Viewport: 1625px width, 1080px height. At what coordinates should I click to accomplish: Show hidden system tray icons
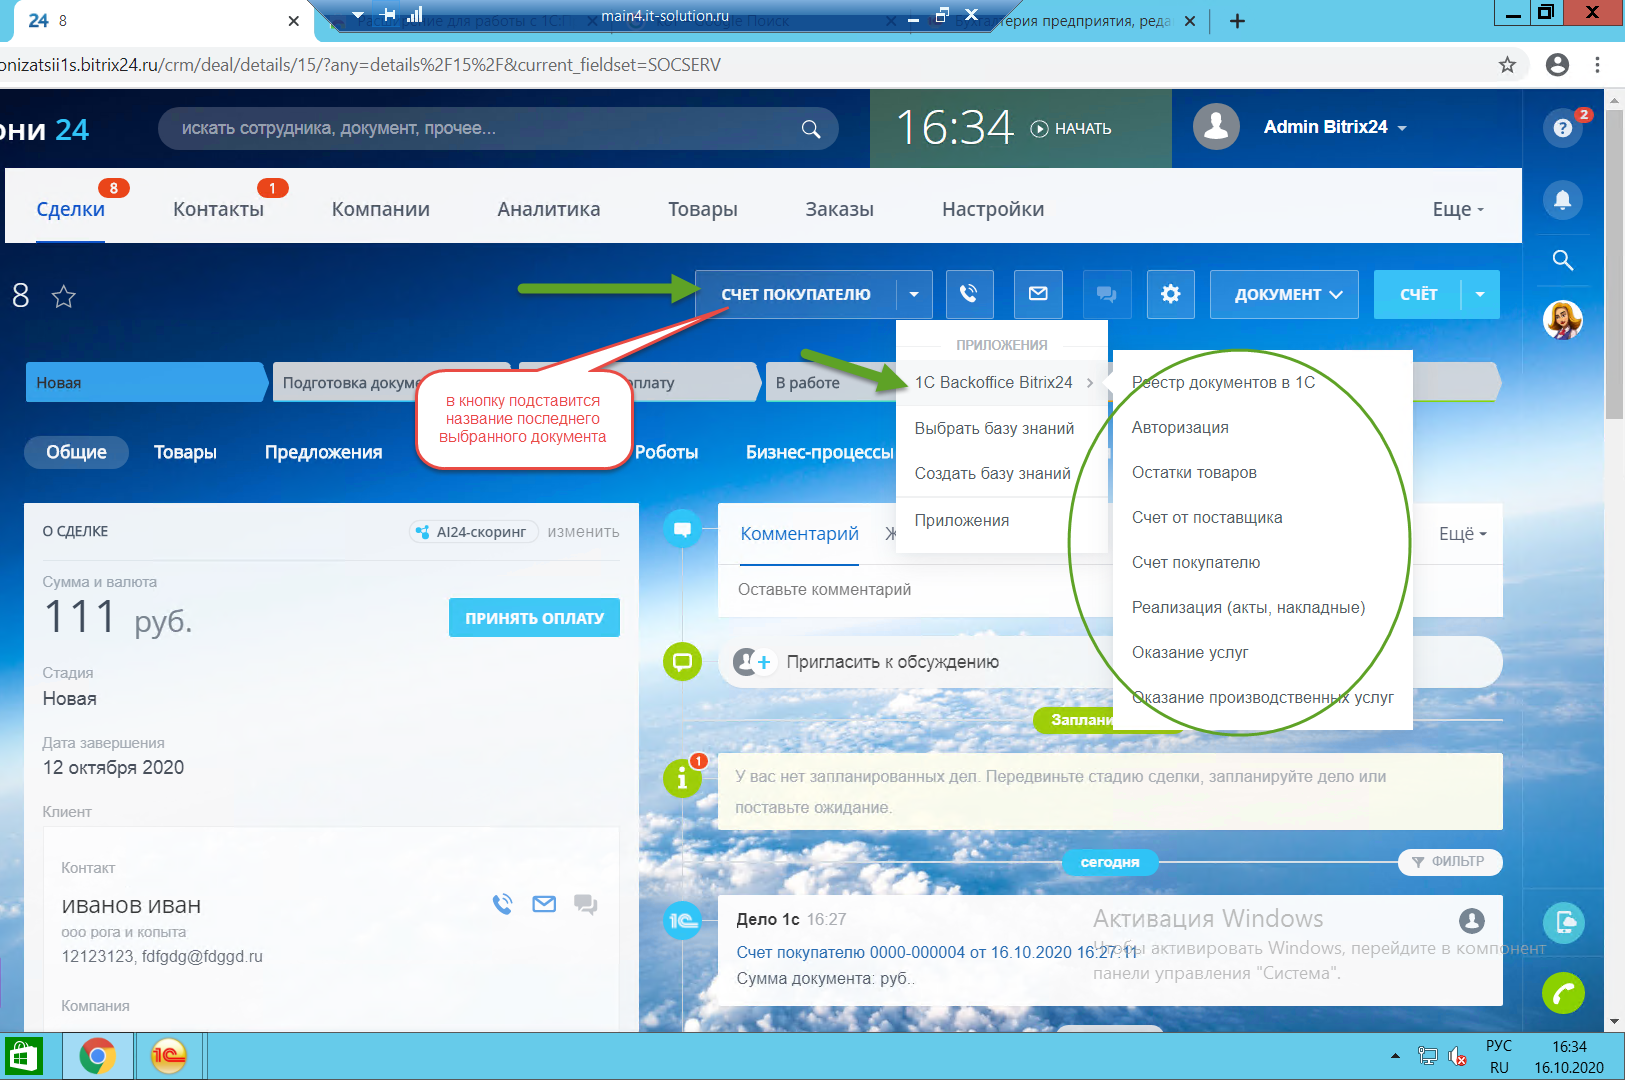(x=1395, y=1056)
